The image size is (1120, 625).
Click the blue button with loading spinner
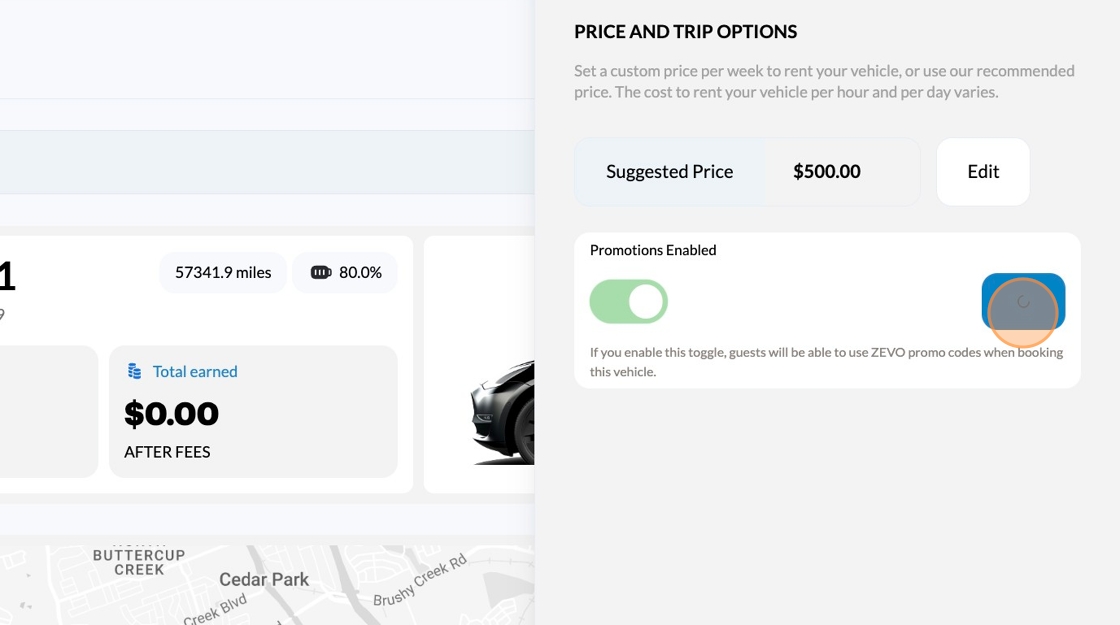click(x=1023, y=301)
